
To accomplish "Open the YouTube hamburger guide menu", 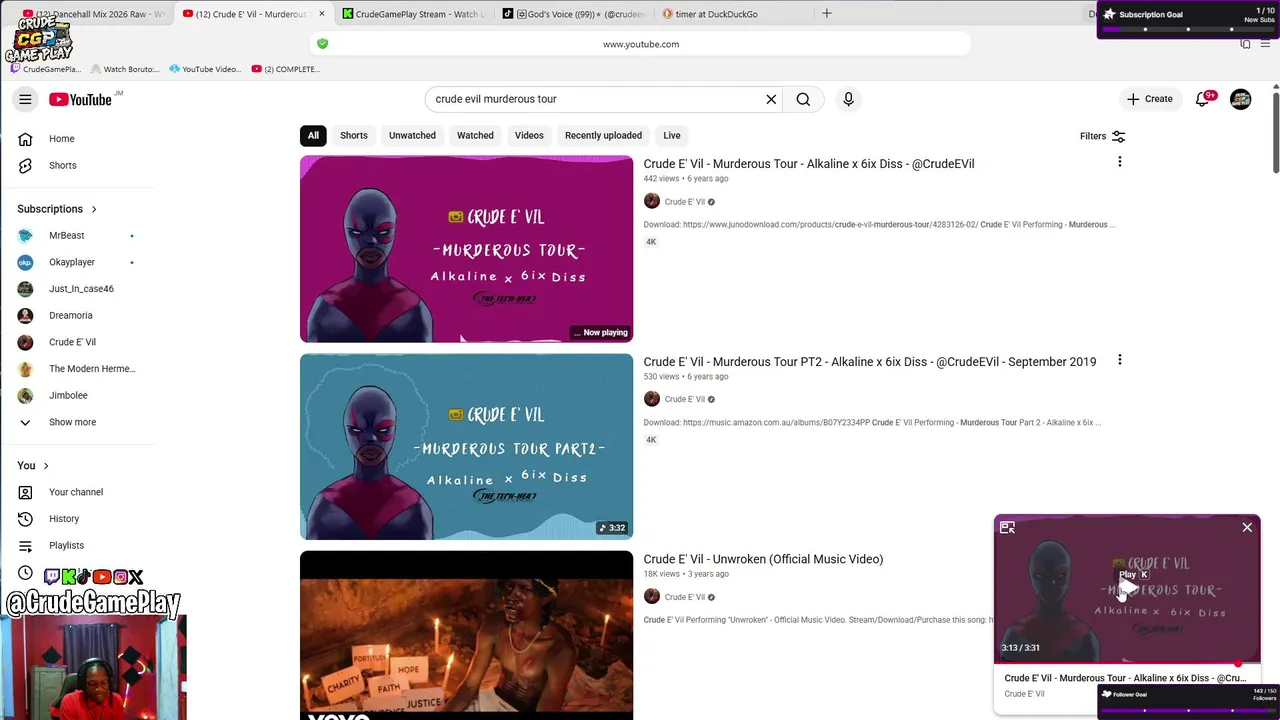I will (25, 99).
